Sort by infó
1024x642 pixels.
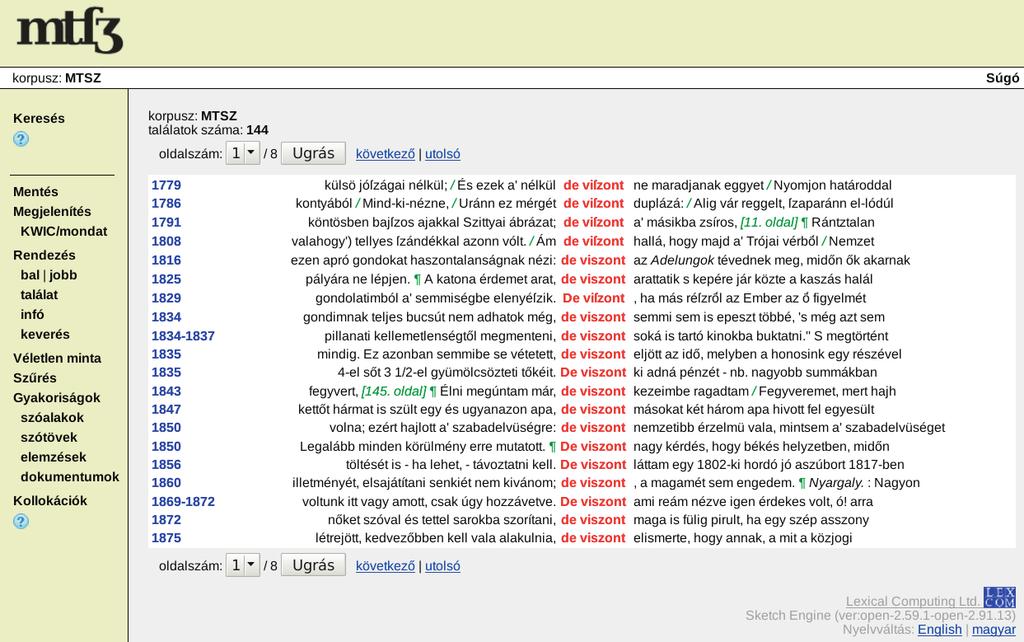[32, 314]
